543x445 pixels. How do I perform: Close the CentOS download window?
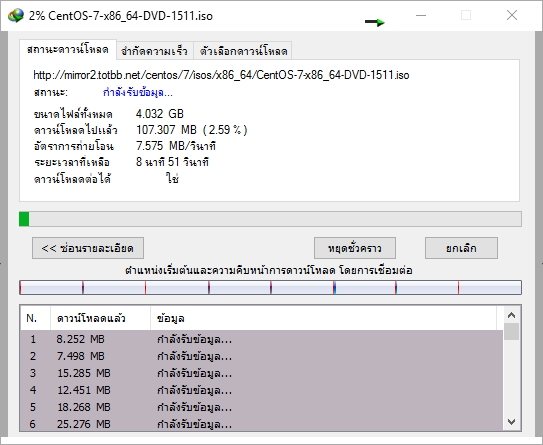[512, 15]
